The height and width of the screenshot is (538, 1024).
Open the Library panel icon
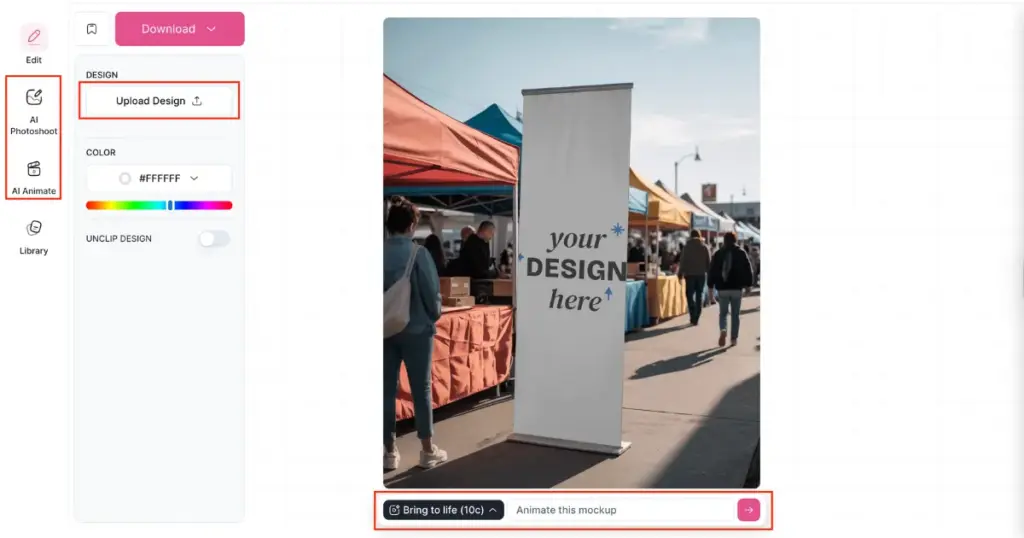coord(34,228)
